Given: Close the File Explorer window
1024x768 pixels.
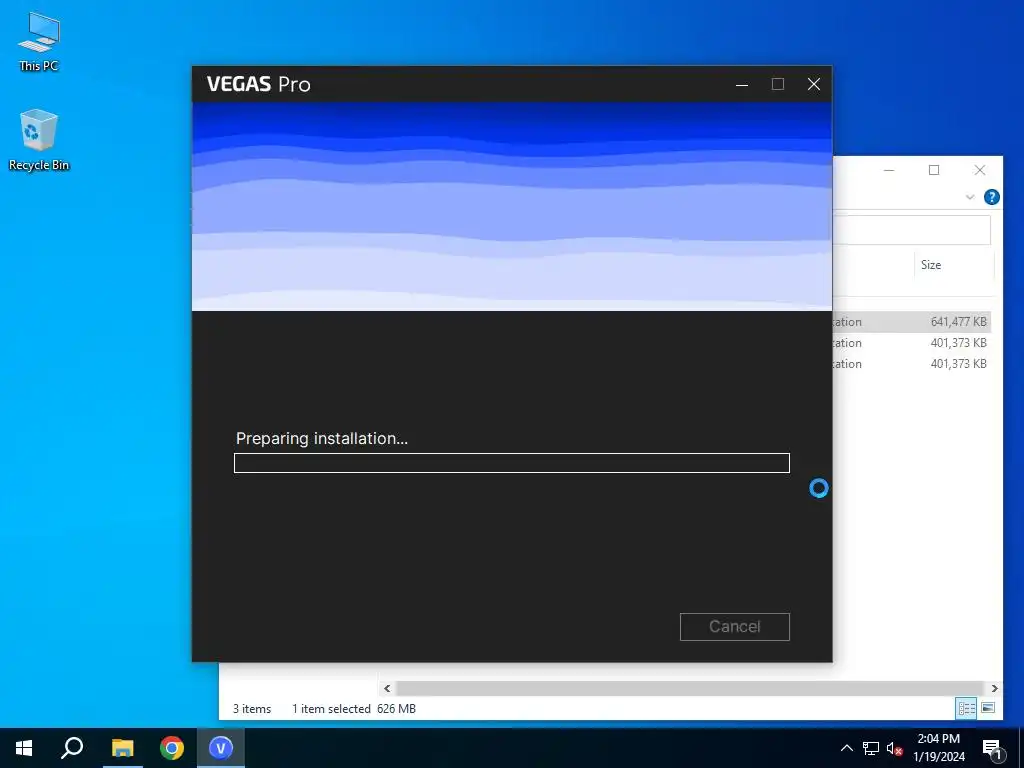Looking at the screenshot, I should 980,170.
